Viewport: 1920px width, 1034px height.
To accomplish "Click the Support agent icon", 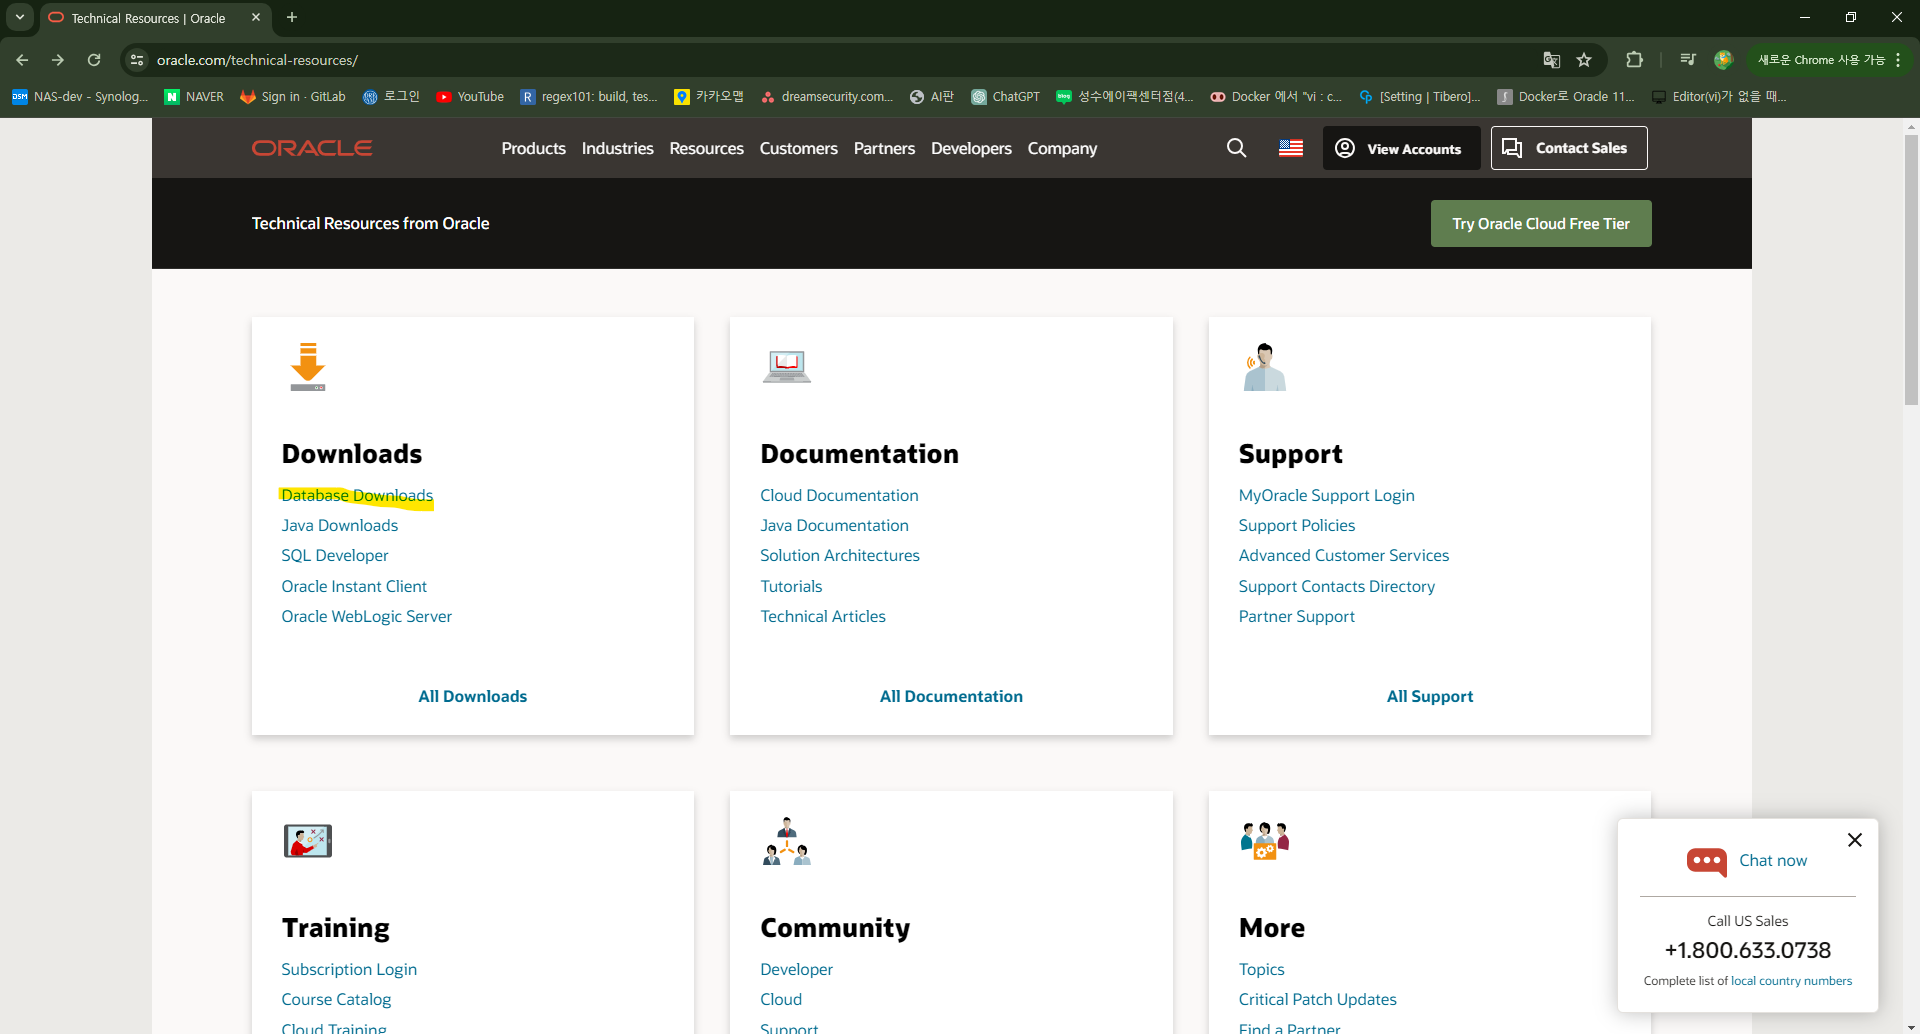I will coord(1264,367).
